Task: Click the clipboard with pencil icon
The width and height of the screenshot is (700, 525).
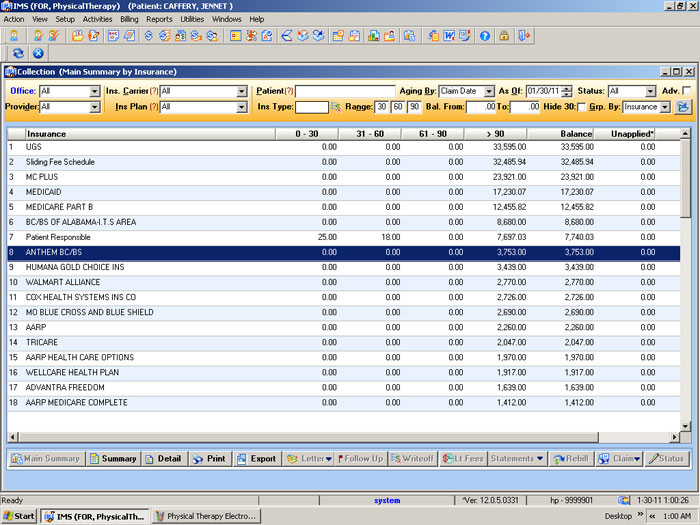Action: tap(93, 36)
